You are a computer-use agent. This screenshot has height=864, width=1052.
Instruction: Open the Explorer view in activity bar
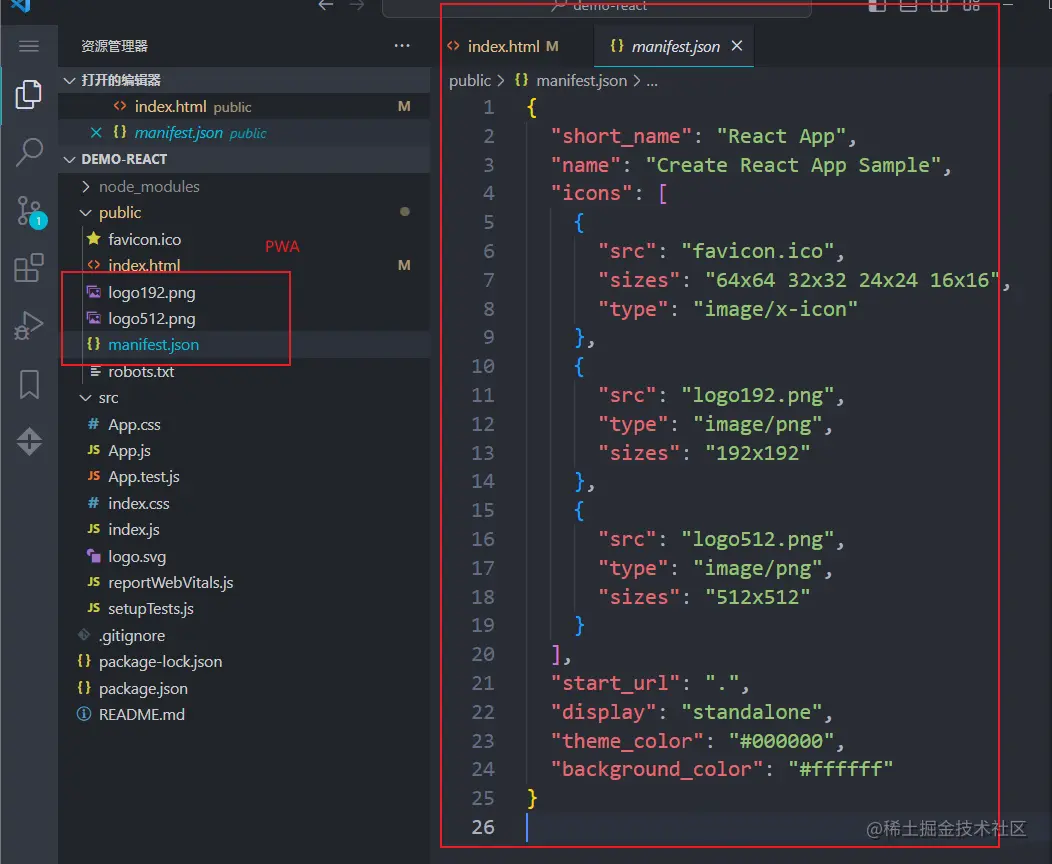click(28, 95)
